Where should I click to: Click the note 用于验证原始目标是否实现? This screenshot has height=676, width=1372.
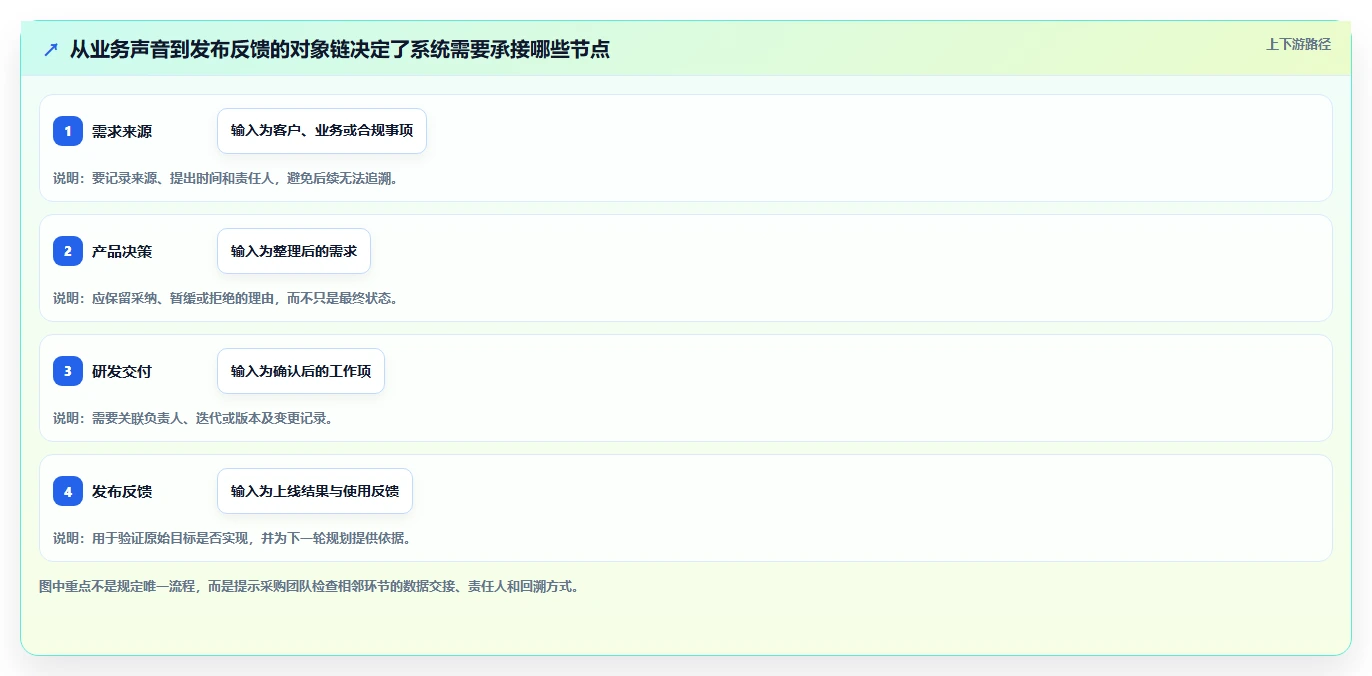pyautogui.click(x=232, y=538)
